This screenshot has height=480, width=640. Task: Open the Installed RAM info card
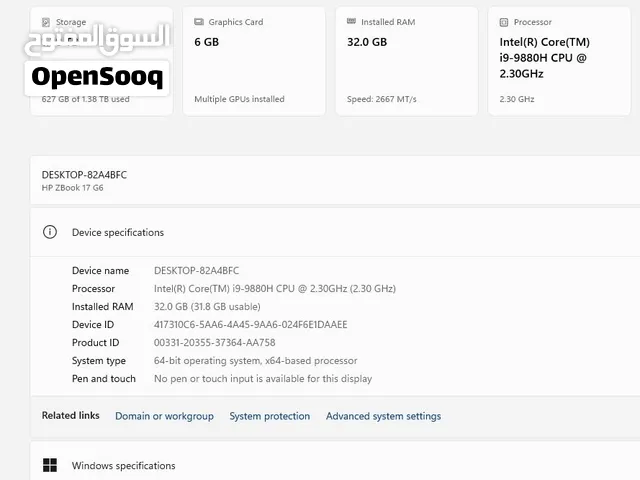click(x=407, y=61)
